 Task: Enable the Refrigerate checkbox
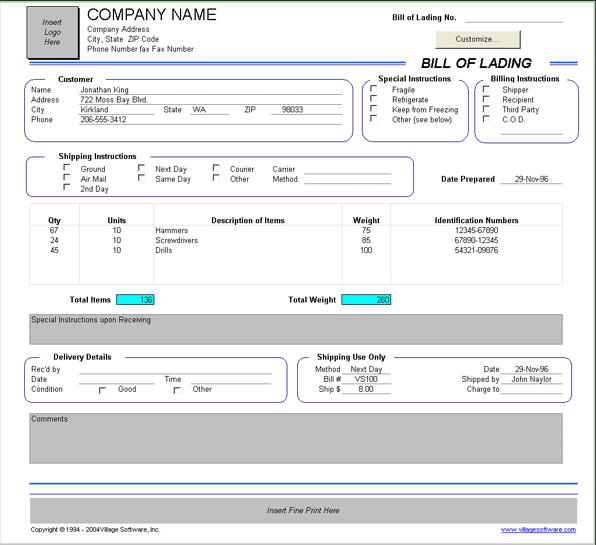[x=374, y=99]
